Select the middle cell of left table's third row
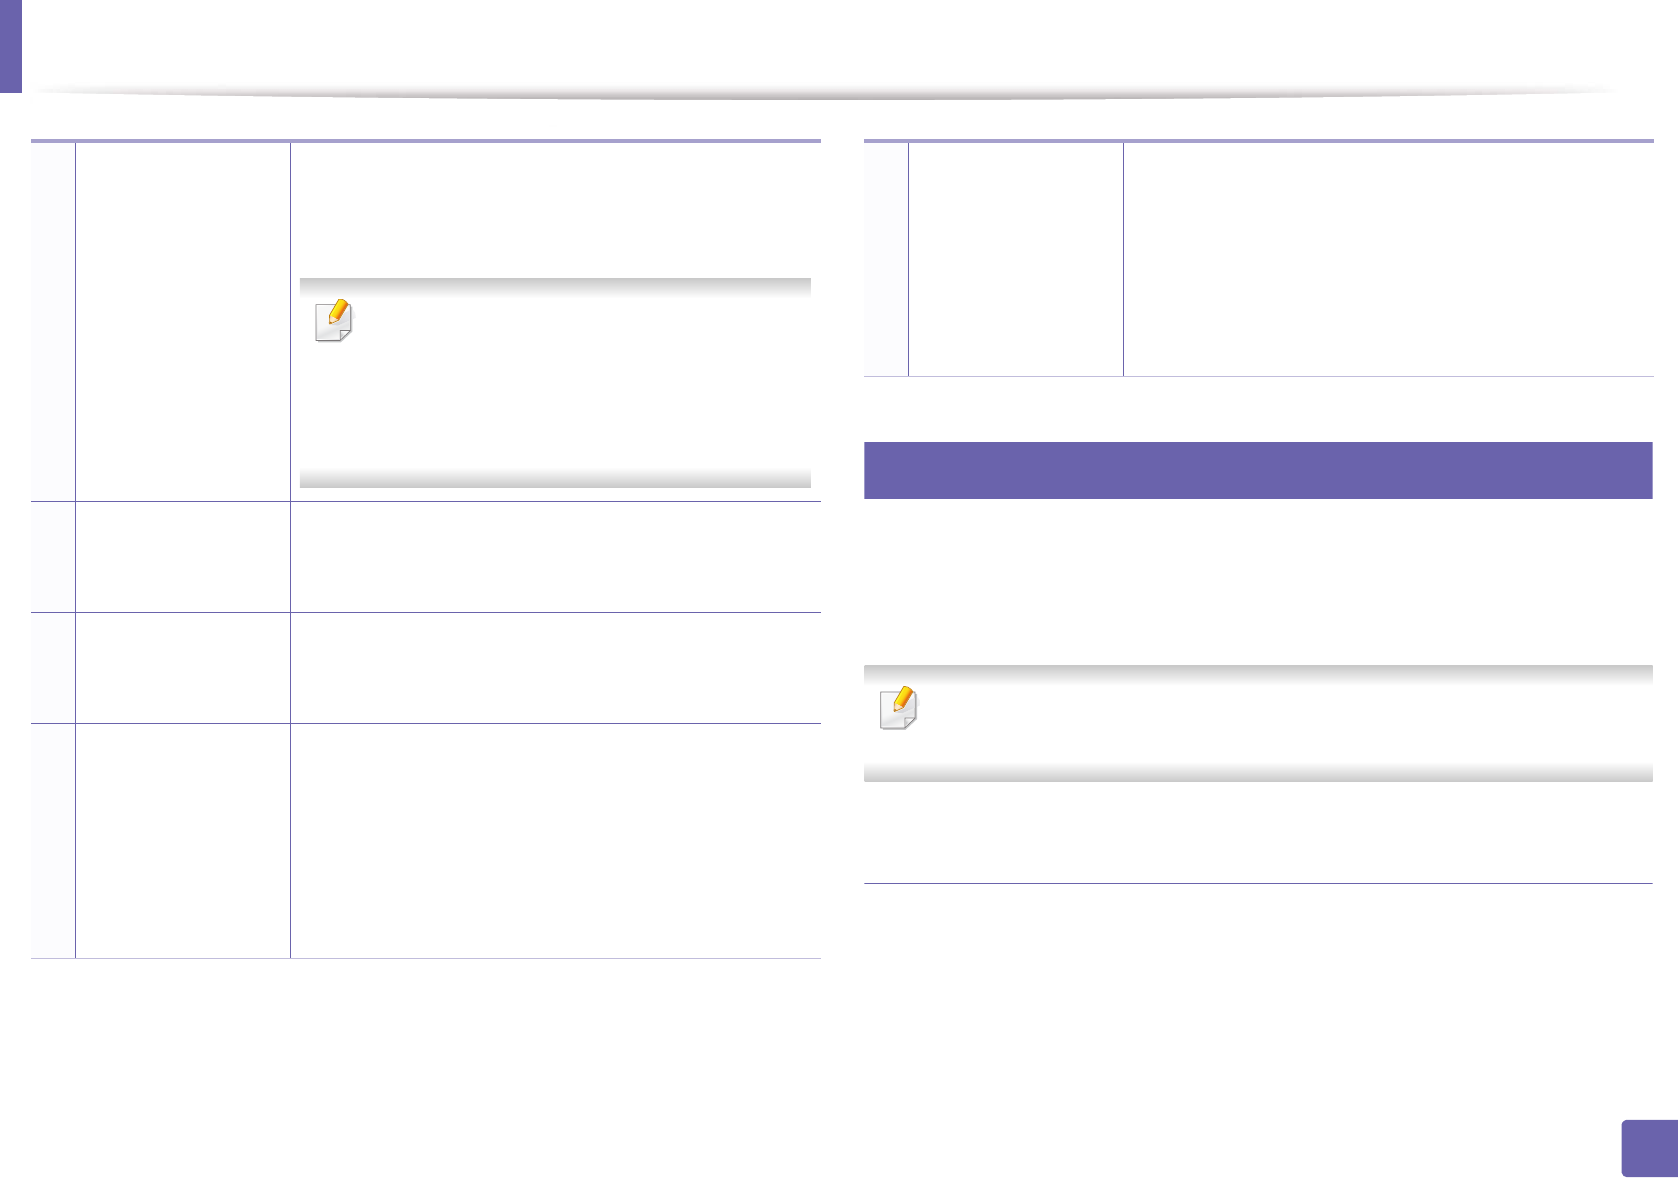This screenshot has width=1678, height=1178. [x=183, y=667]
